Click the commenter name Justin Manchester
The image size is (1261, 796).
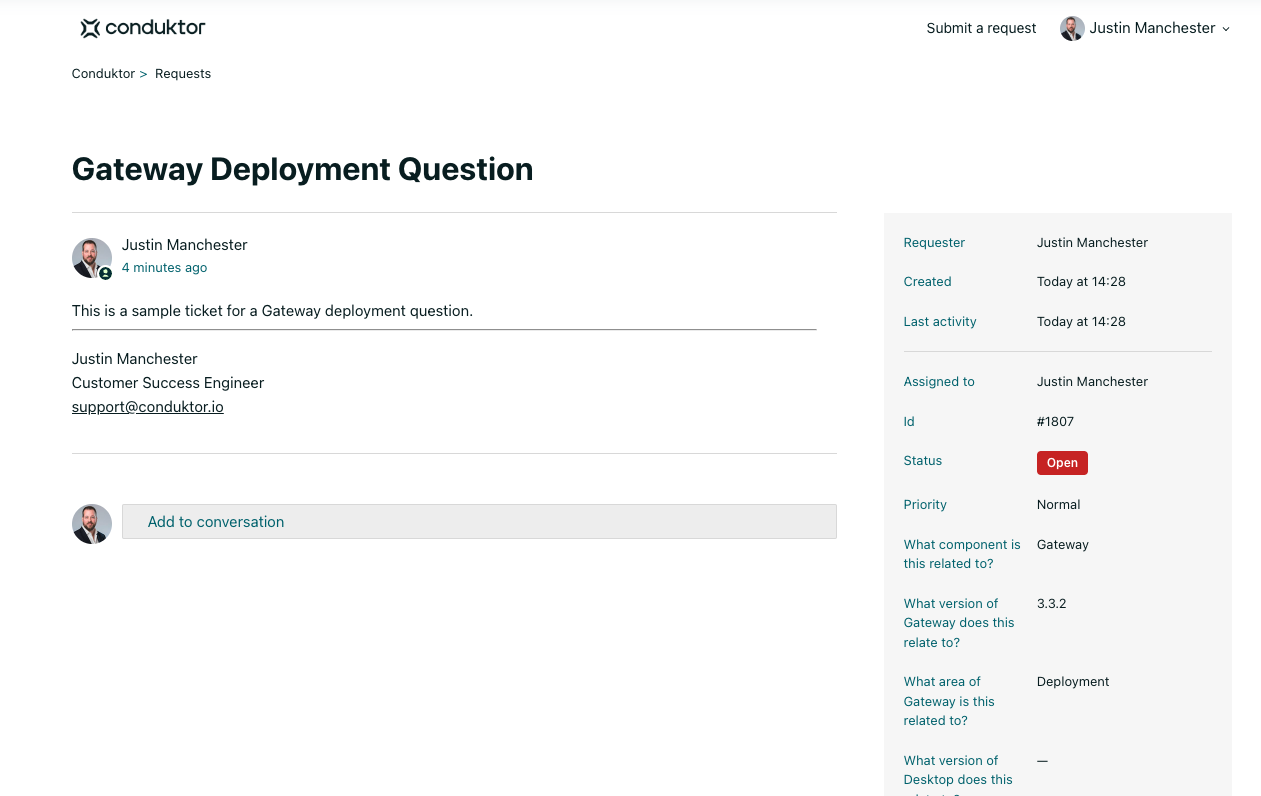(184, 245)
